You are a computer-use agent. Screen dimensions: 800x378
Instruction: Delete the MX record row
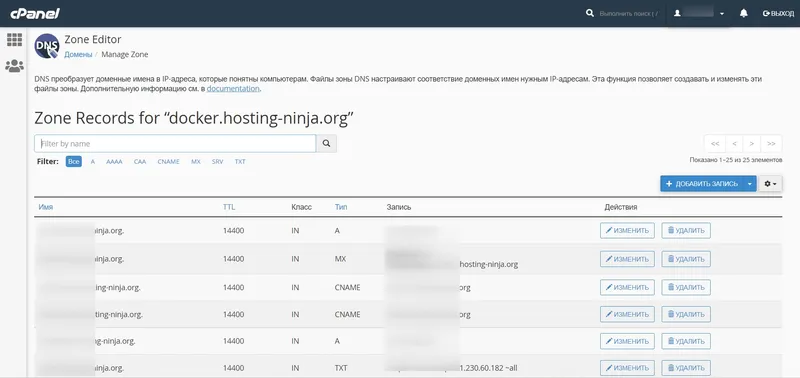point(686,259)
